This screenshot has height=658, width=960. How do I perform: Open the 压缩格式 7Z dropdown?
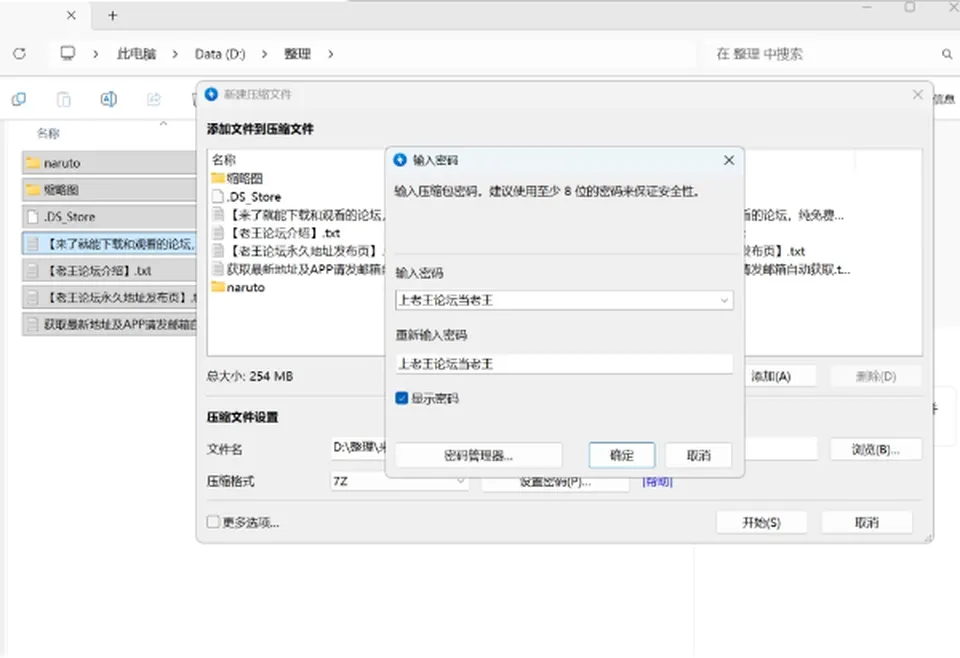(x=400, y=482)
